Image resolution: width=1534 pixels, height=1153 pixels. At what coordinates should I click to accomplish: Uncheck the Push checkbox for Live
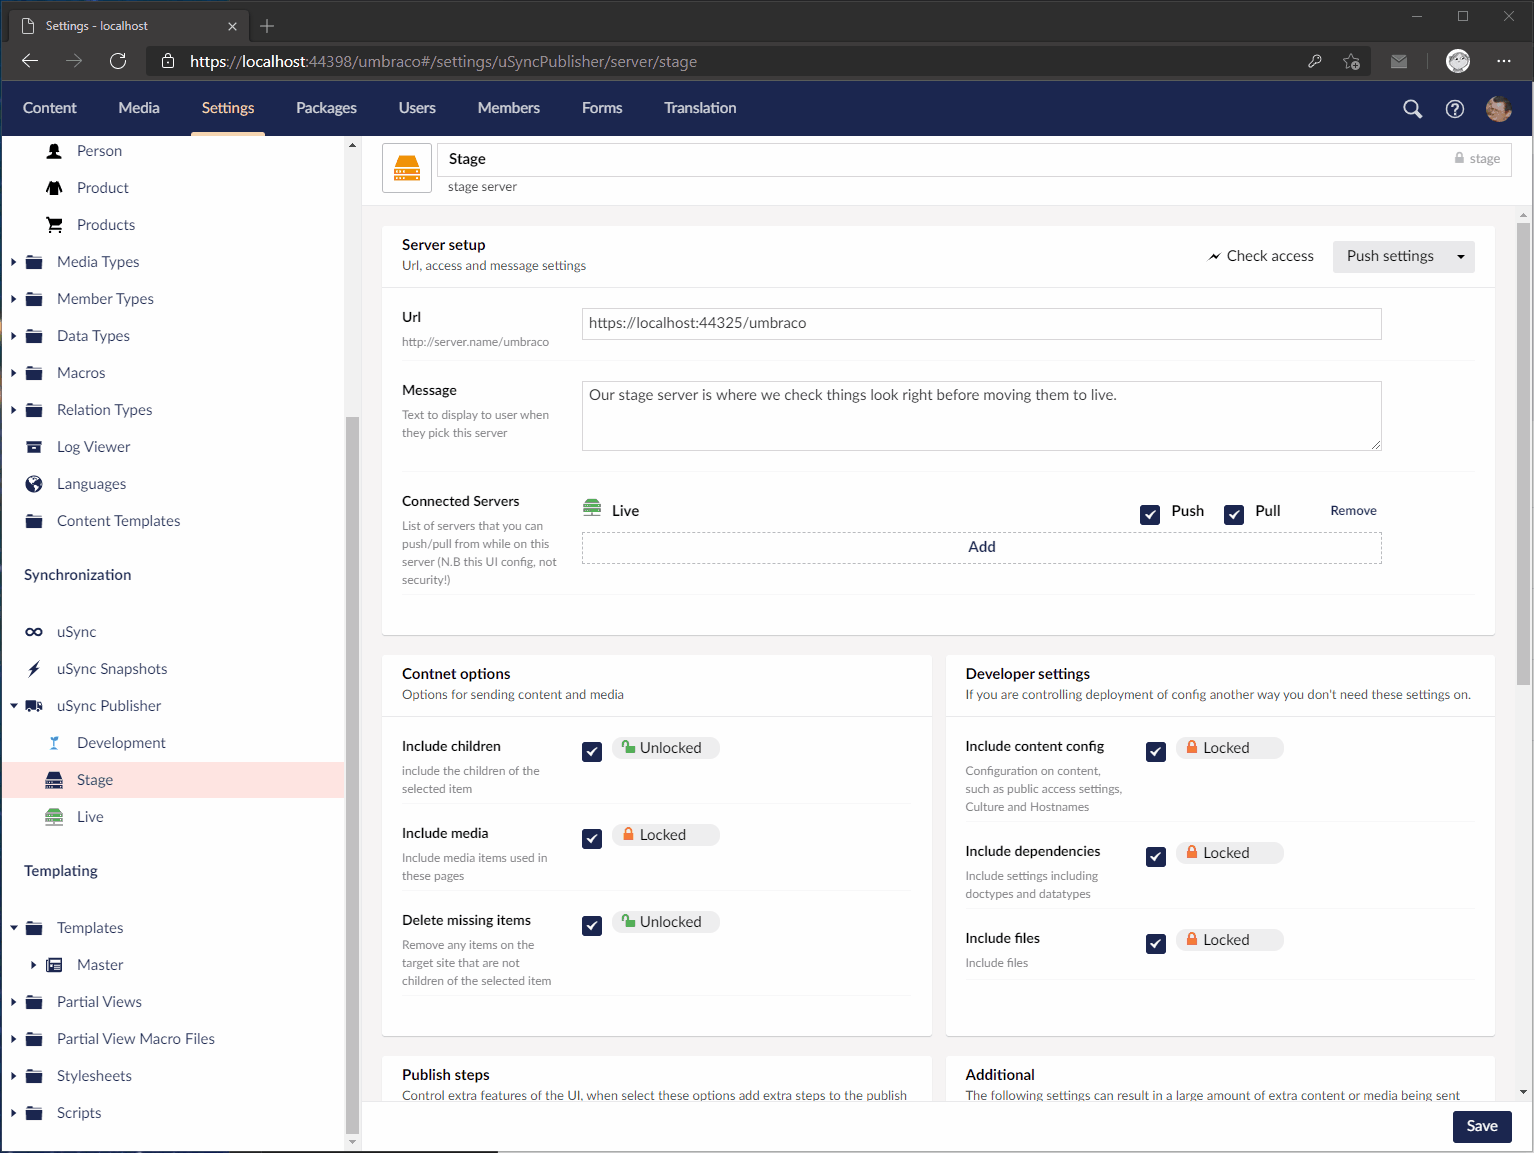1150,514
